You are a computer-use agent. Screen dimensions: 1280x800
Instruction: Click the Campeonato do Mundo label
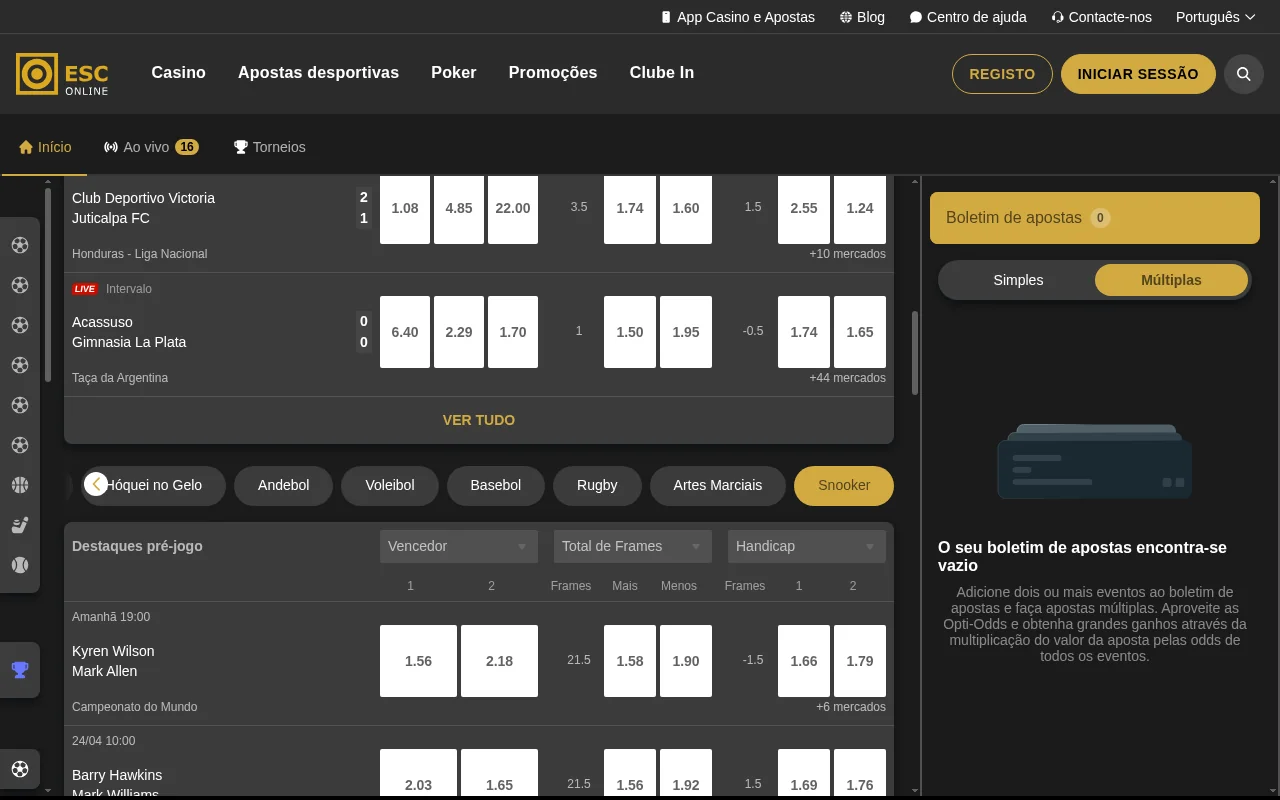point(135,707)
